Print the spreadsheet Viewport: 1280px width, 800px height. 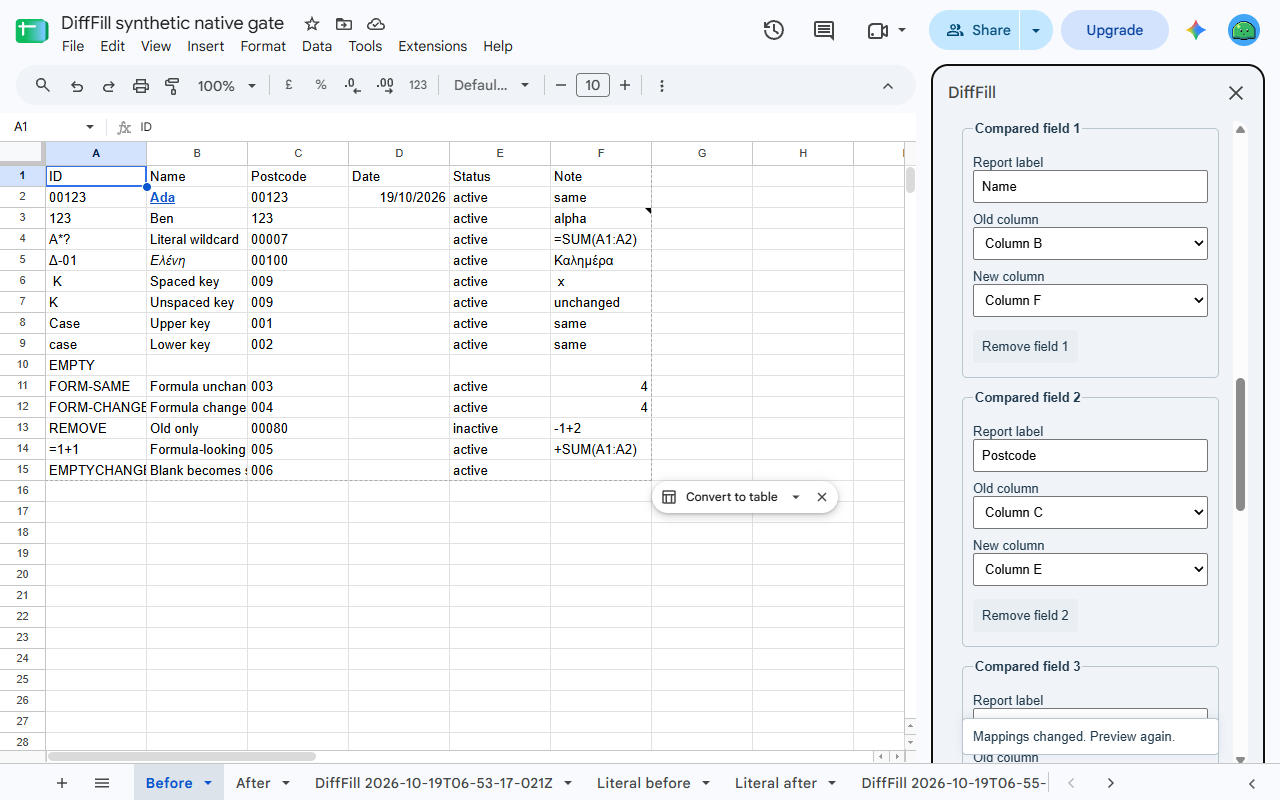[141, 86]
